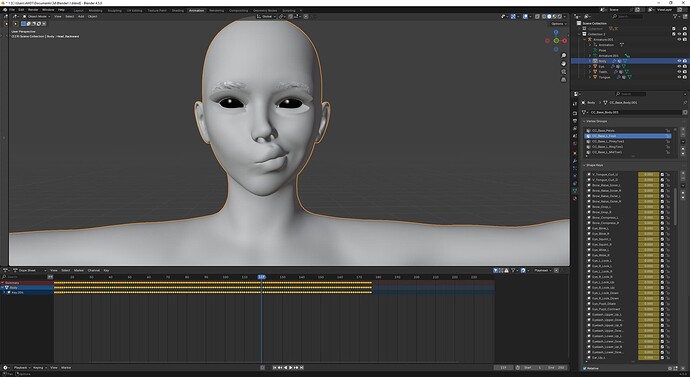This screenshot has height=377, width=690.
Task: Click the blue current frame playhead marker
Action: (261, 277)
